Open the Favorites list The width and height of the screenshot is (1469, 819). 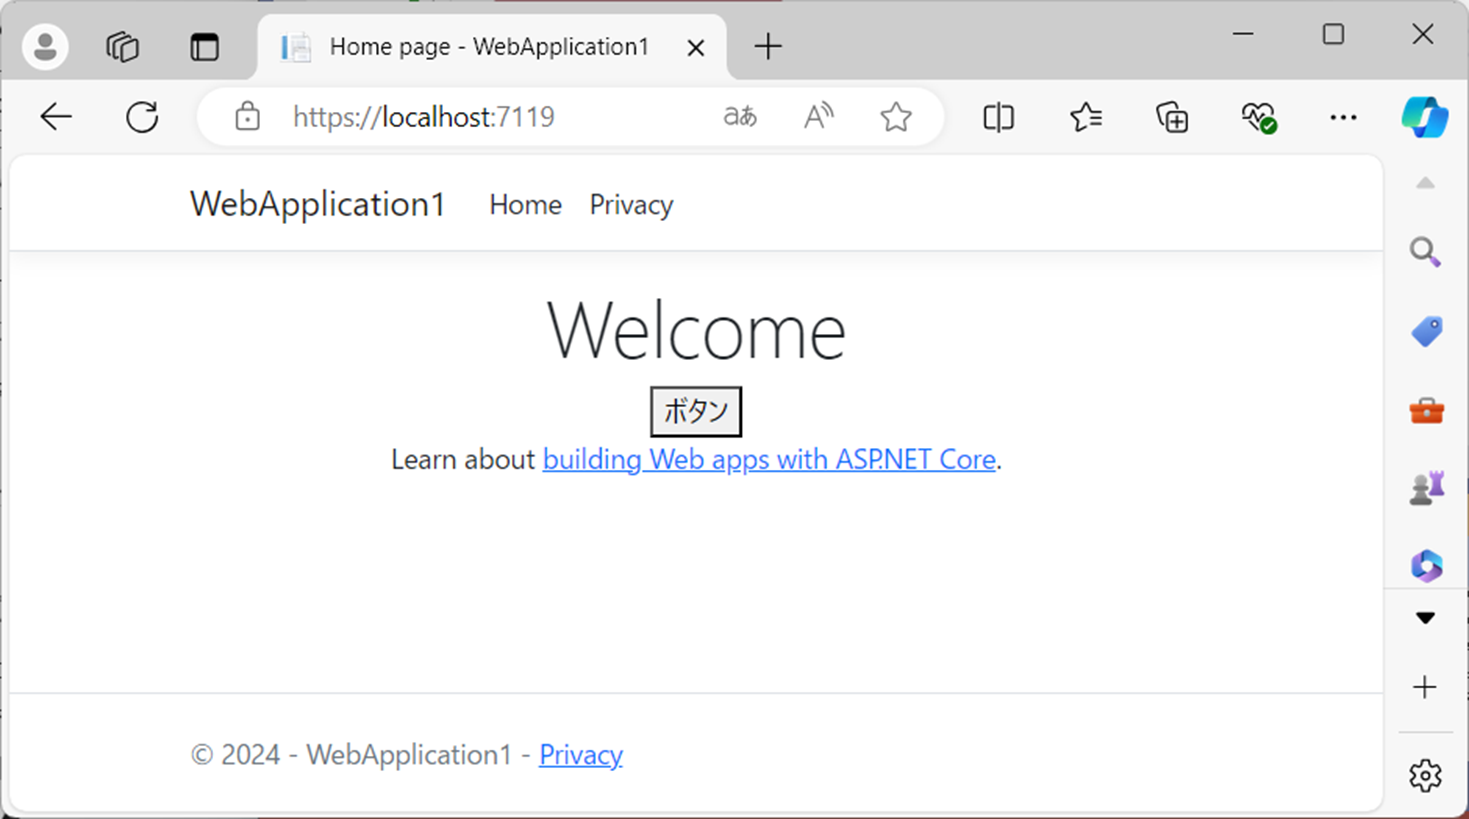pyautogui.click(x=1086, y=117)
